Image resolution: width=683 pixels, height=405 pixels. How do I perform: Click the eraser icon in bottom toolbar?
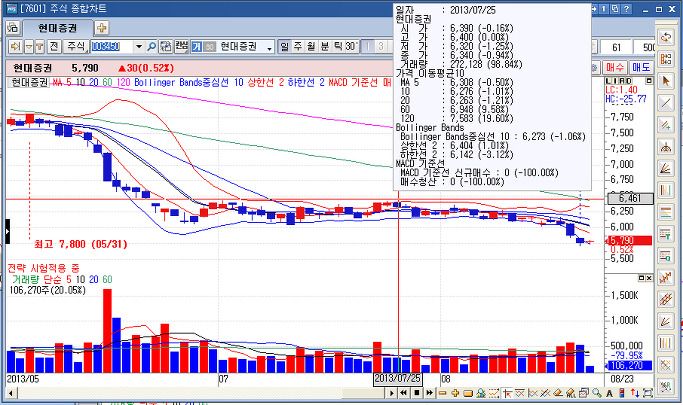tap(558, 393)
